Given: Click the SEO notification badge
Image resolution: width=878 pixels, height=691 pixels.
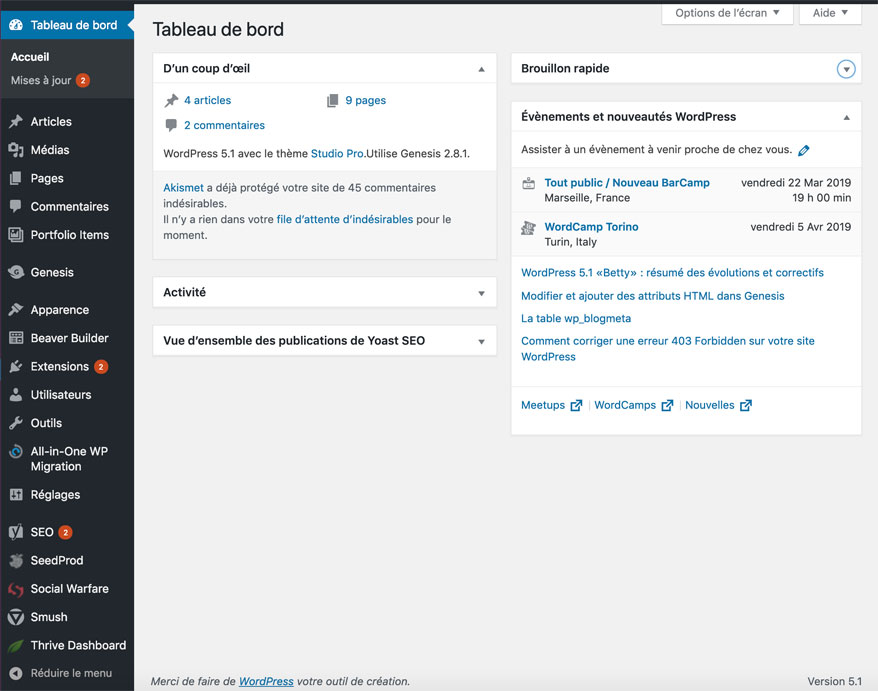Looking at the screenshot, I should 66,533.
